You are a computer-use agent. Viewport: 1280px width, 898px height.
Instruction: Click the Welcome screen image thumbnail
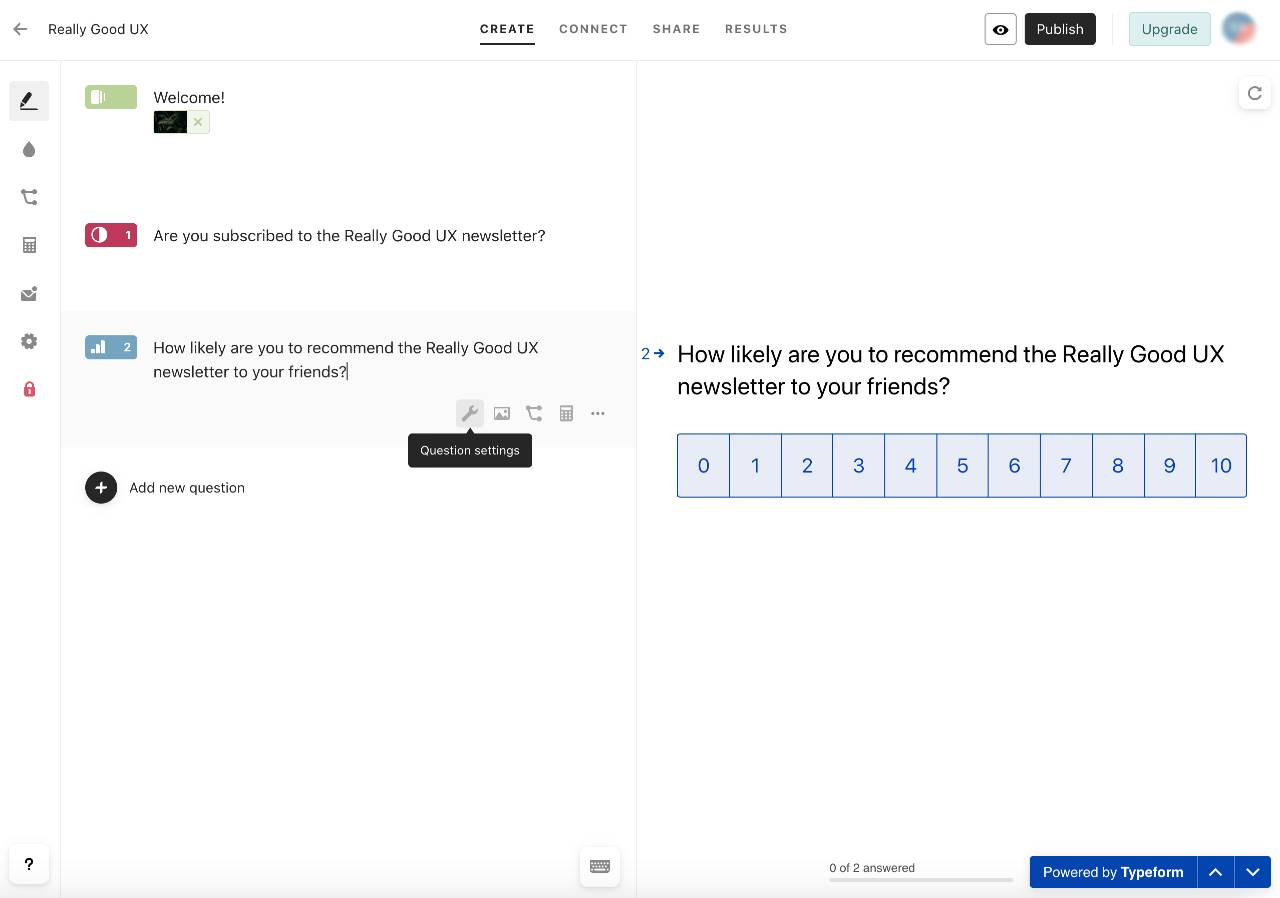(170, 122)
